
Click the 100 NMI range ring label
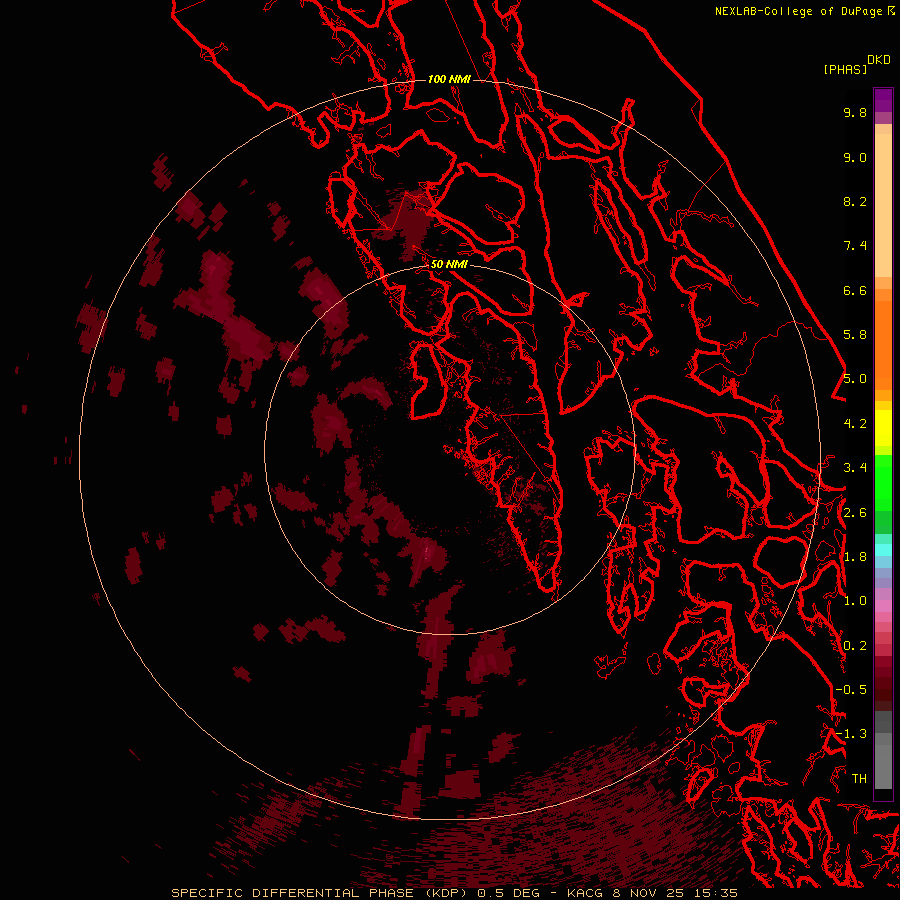449,79
